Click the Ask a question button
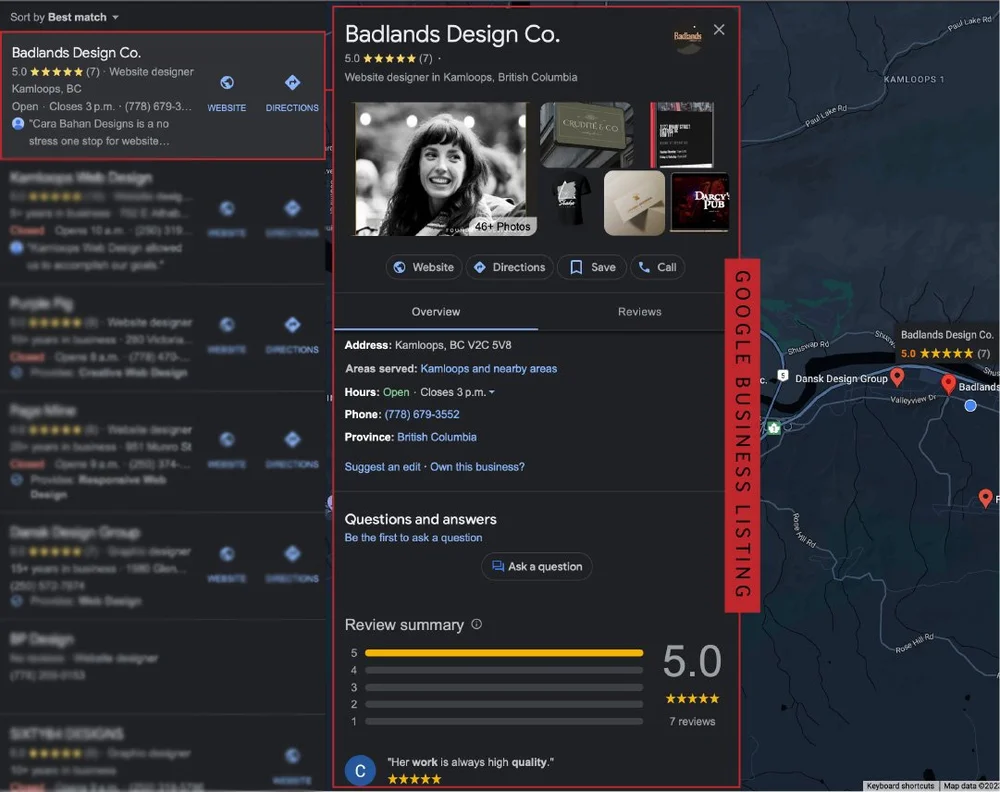 536,566
